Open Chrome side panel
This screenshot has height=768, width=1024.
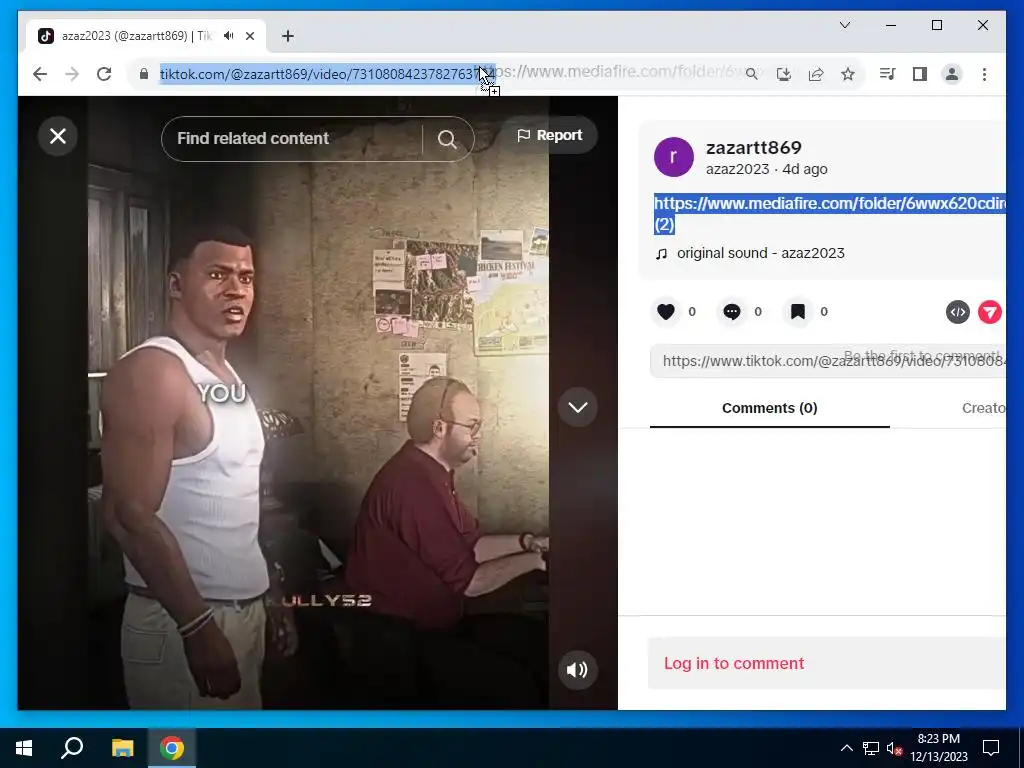(920, 74)
